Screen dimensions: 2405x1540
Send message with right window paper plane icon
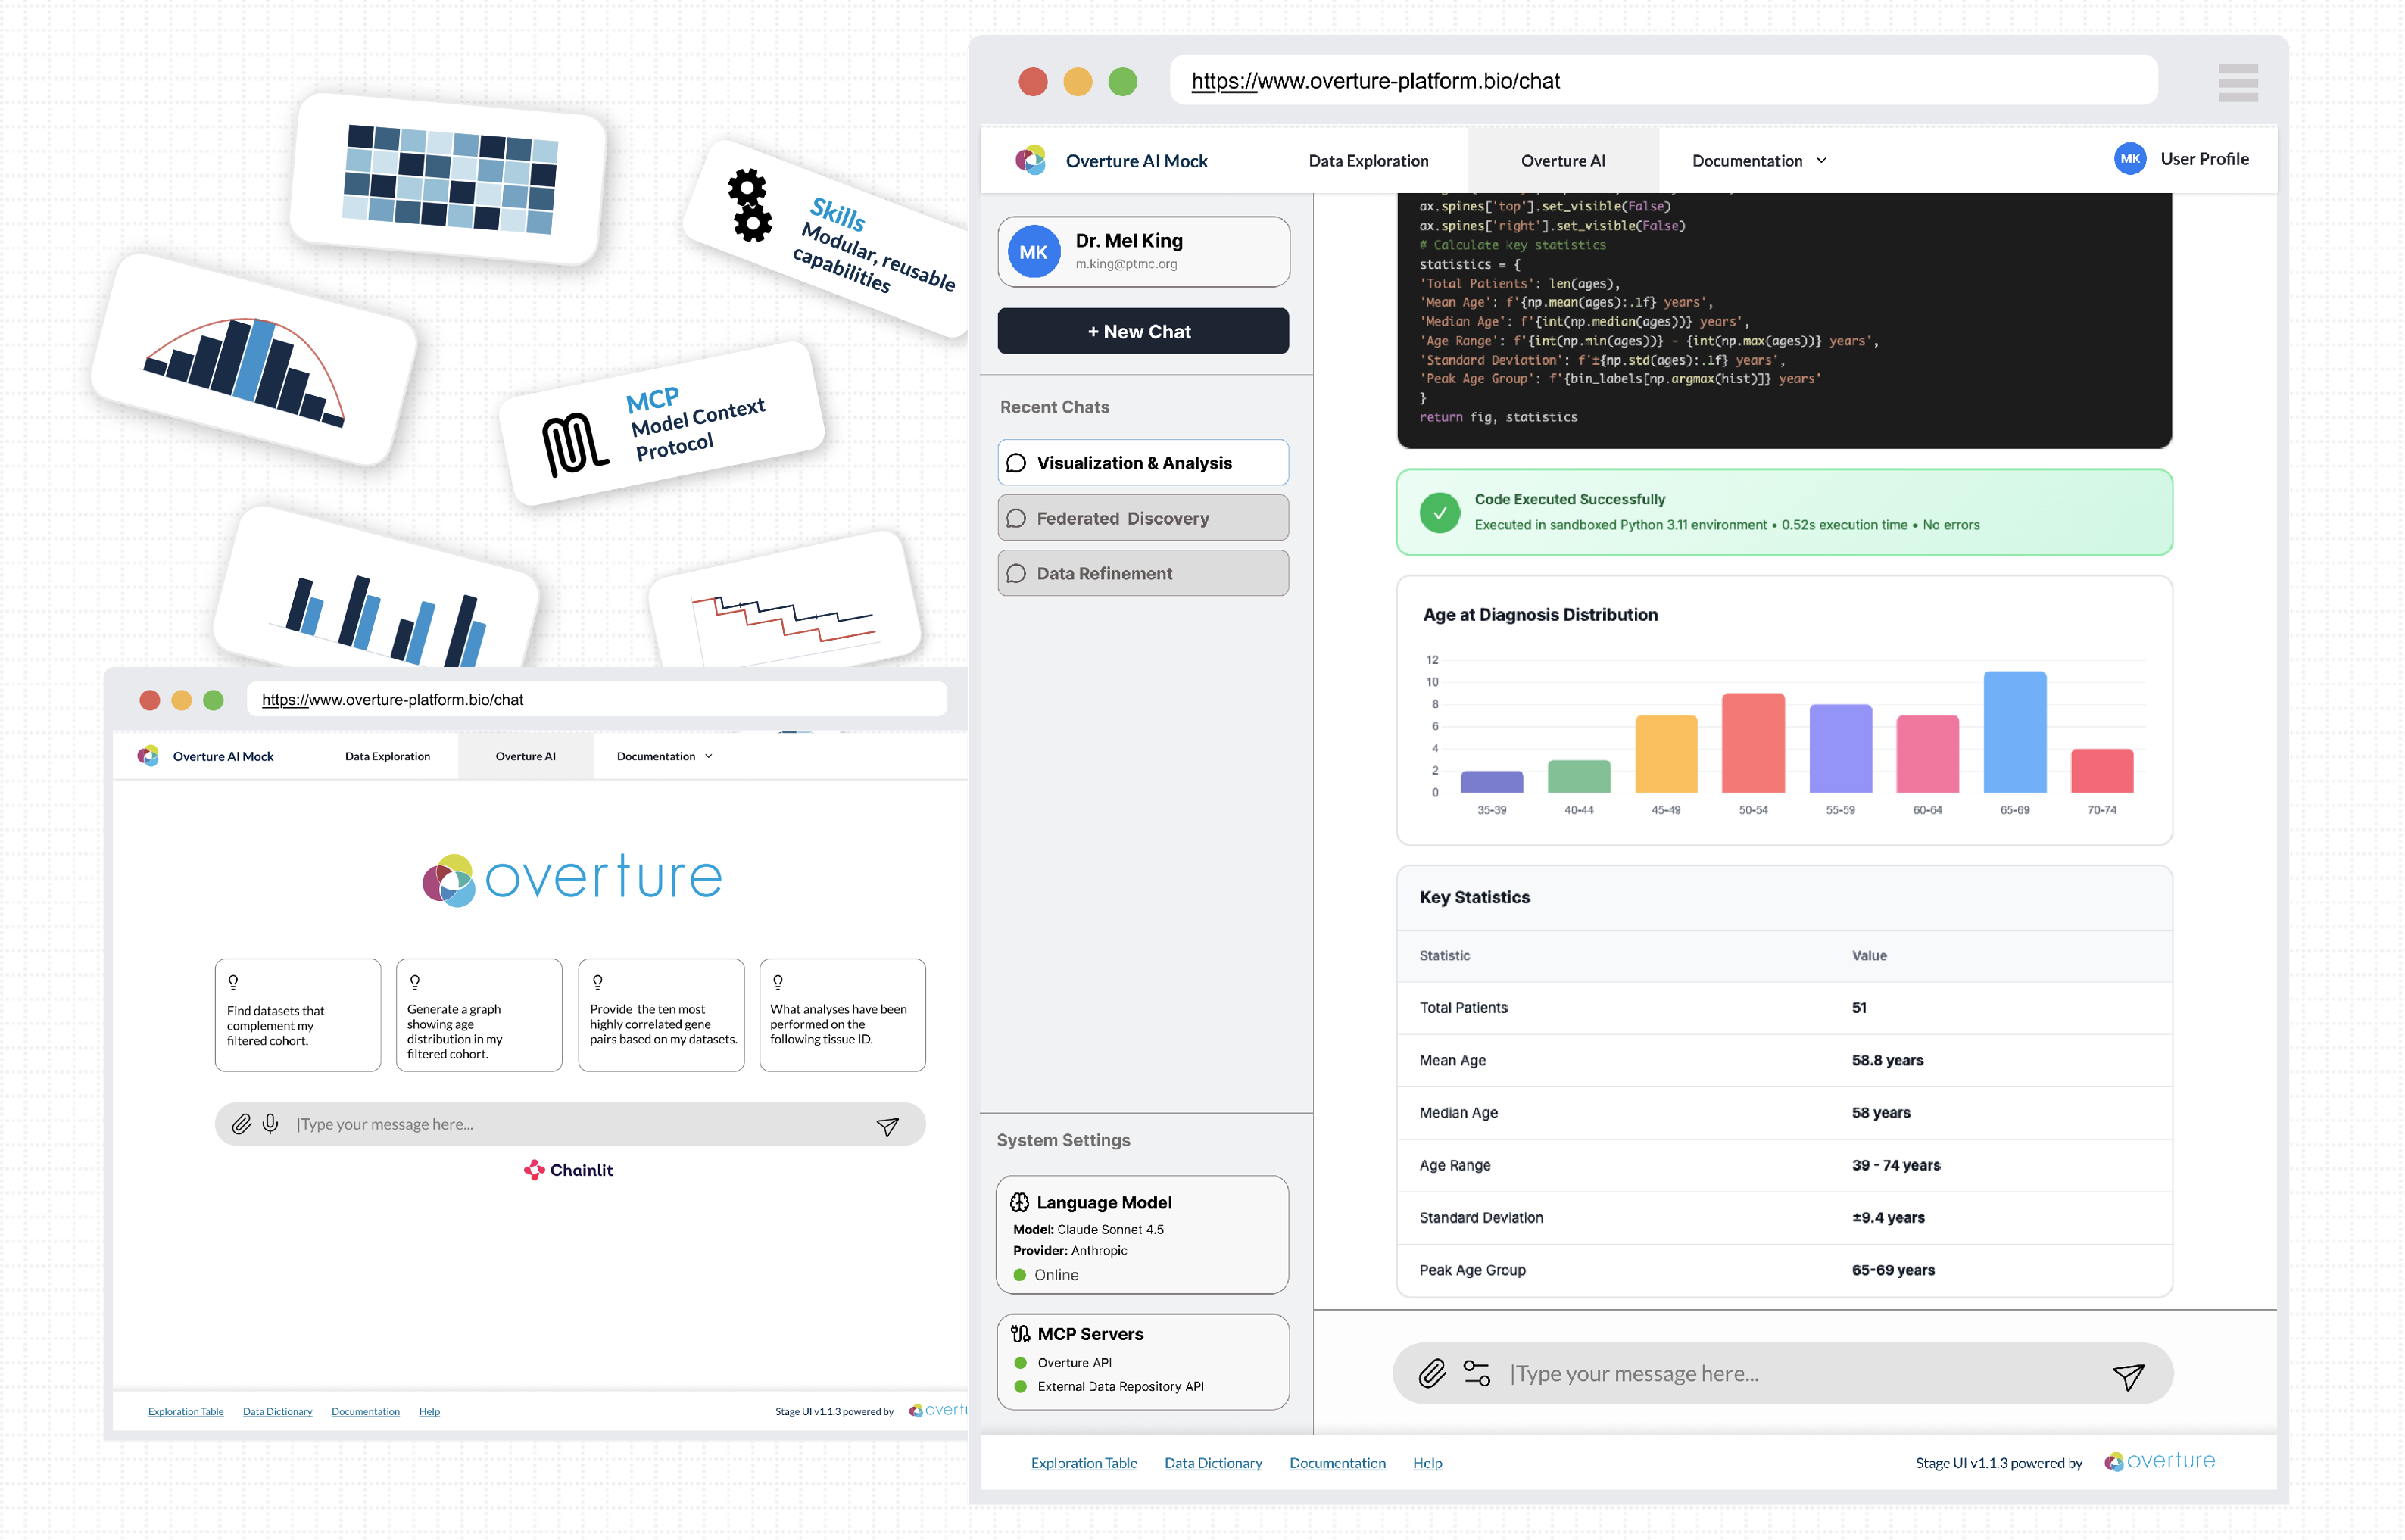(2128, 1376)
